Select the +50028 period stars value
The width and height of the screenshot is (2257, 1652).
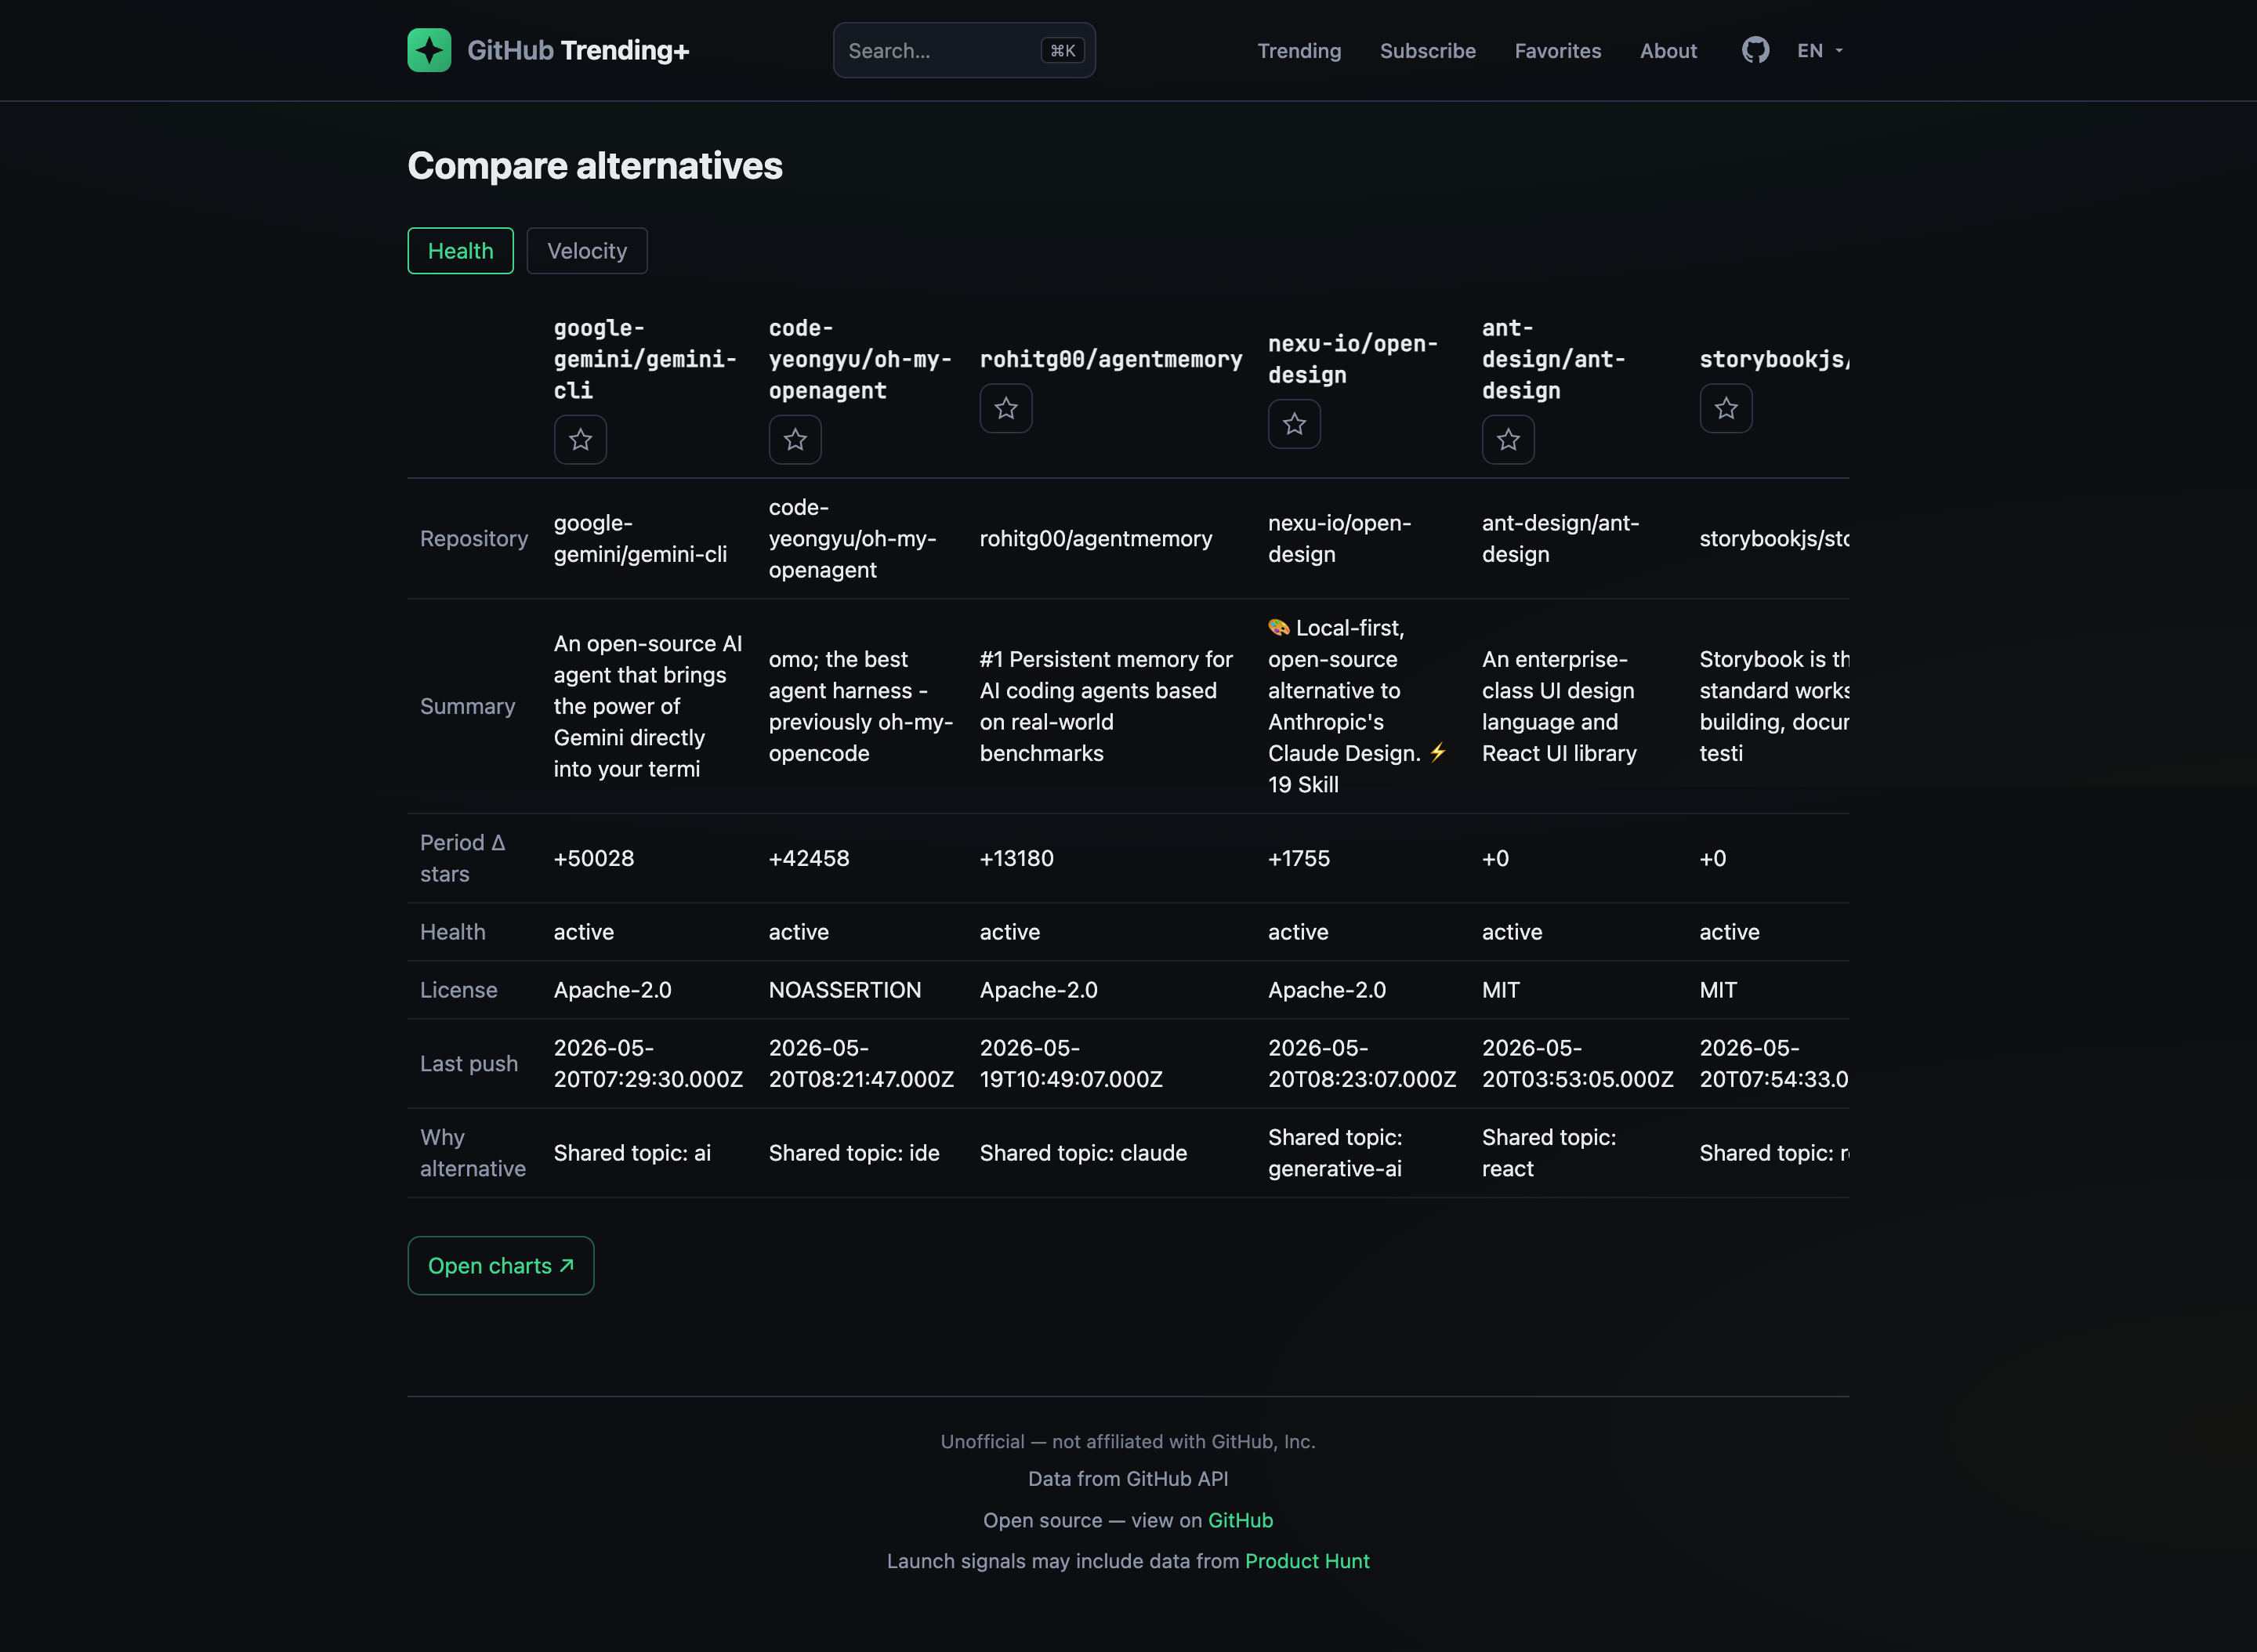pyautogui.click(x=594, y=858)
